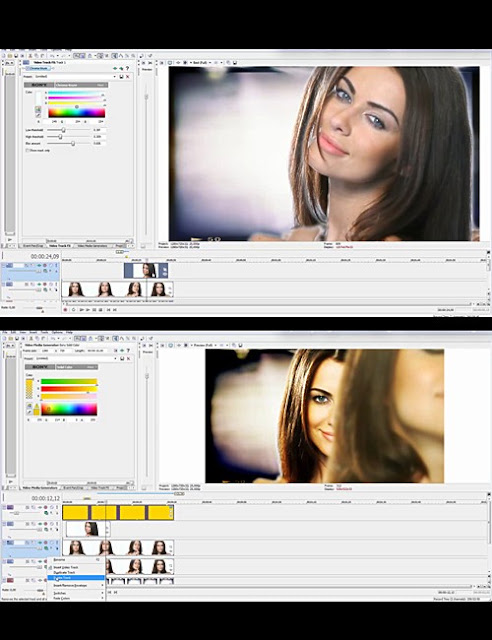
Task: Click Save icon in lower window toolbar
Action: tap(16, 338)
